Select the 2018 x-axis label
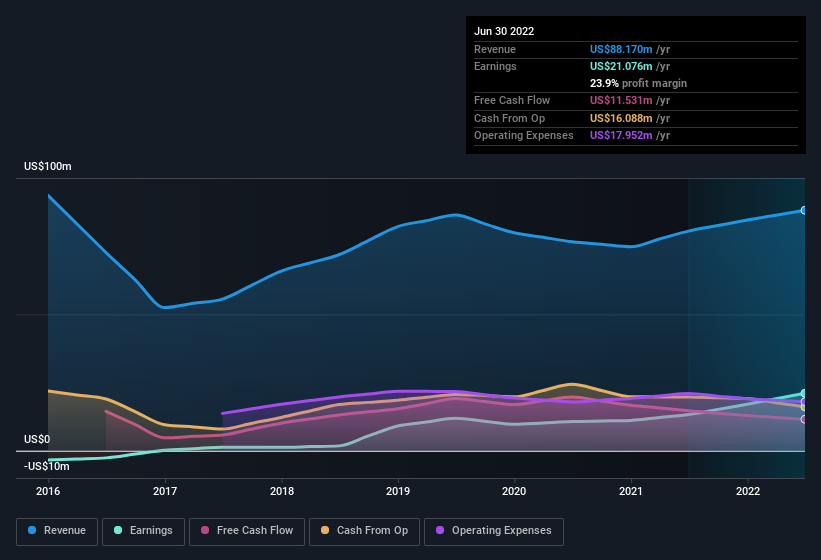821x560 pixels. click(282, 491)
